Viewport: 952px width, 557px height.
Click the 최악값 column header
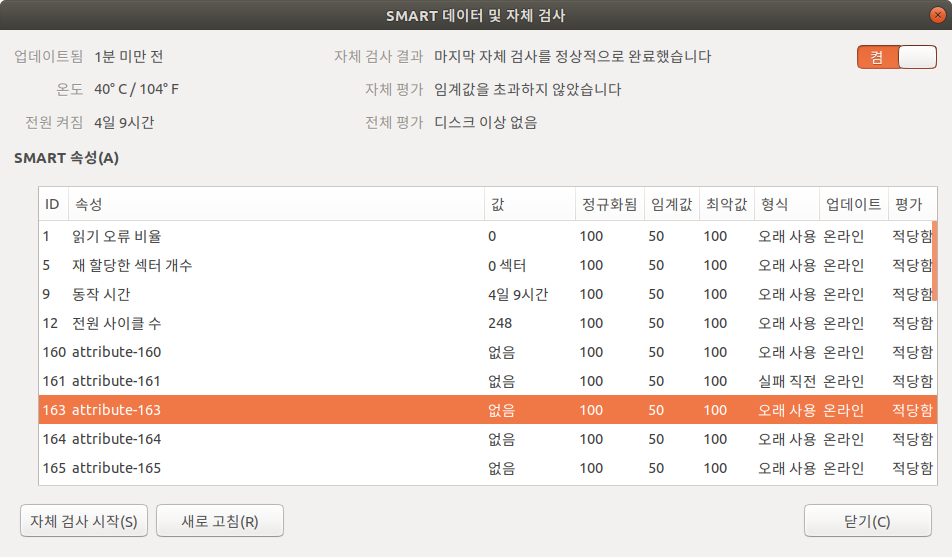[727, 204]
